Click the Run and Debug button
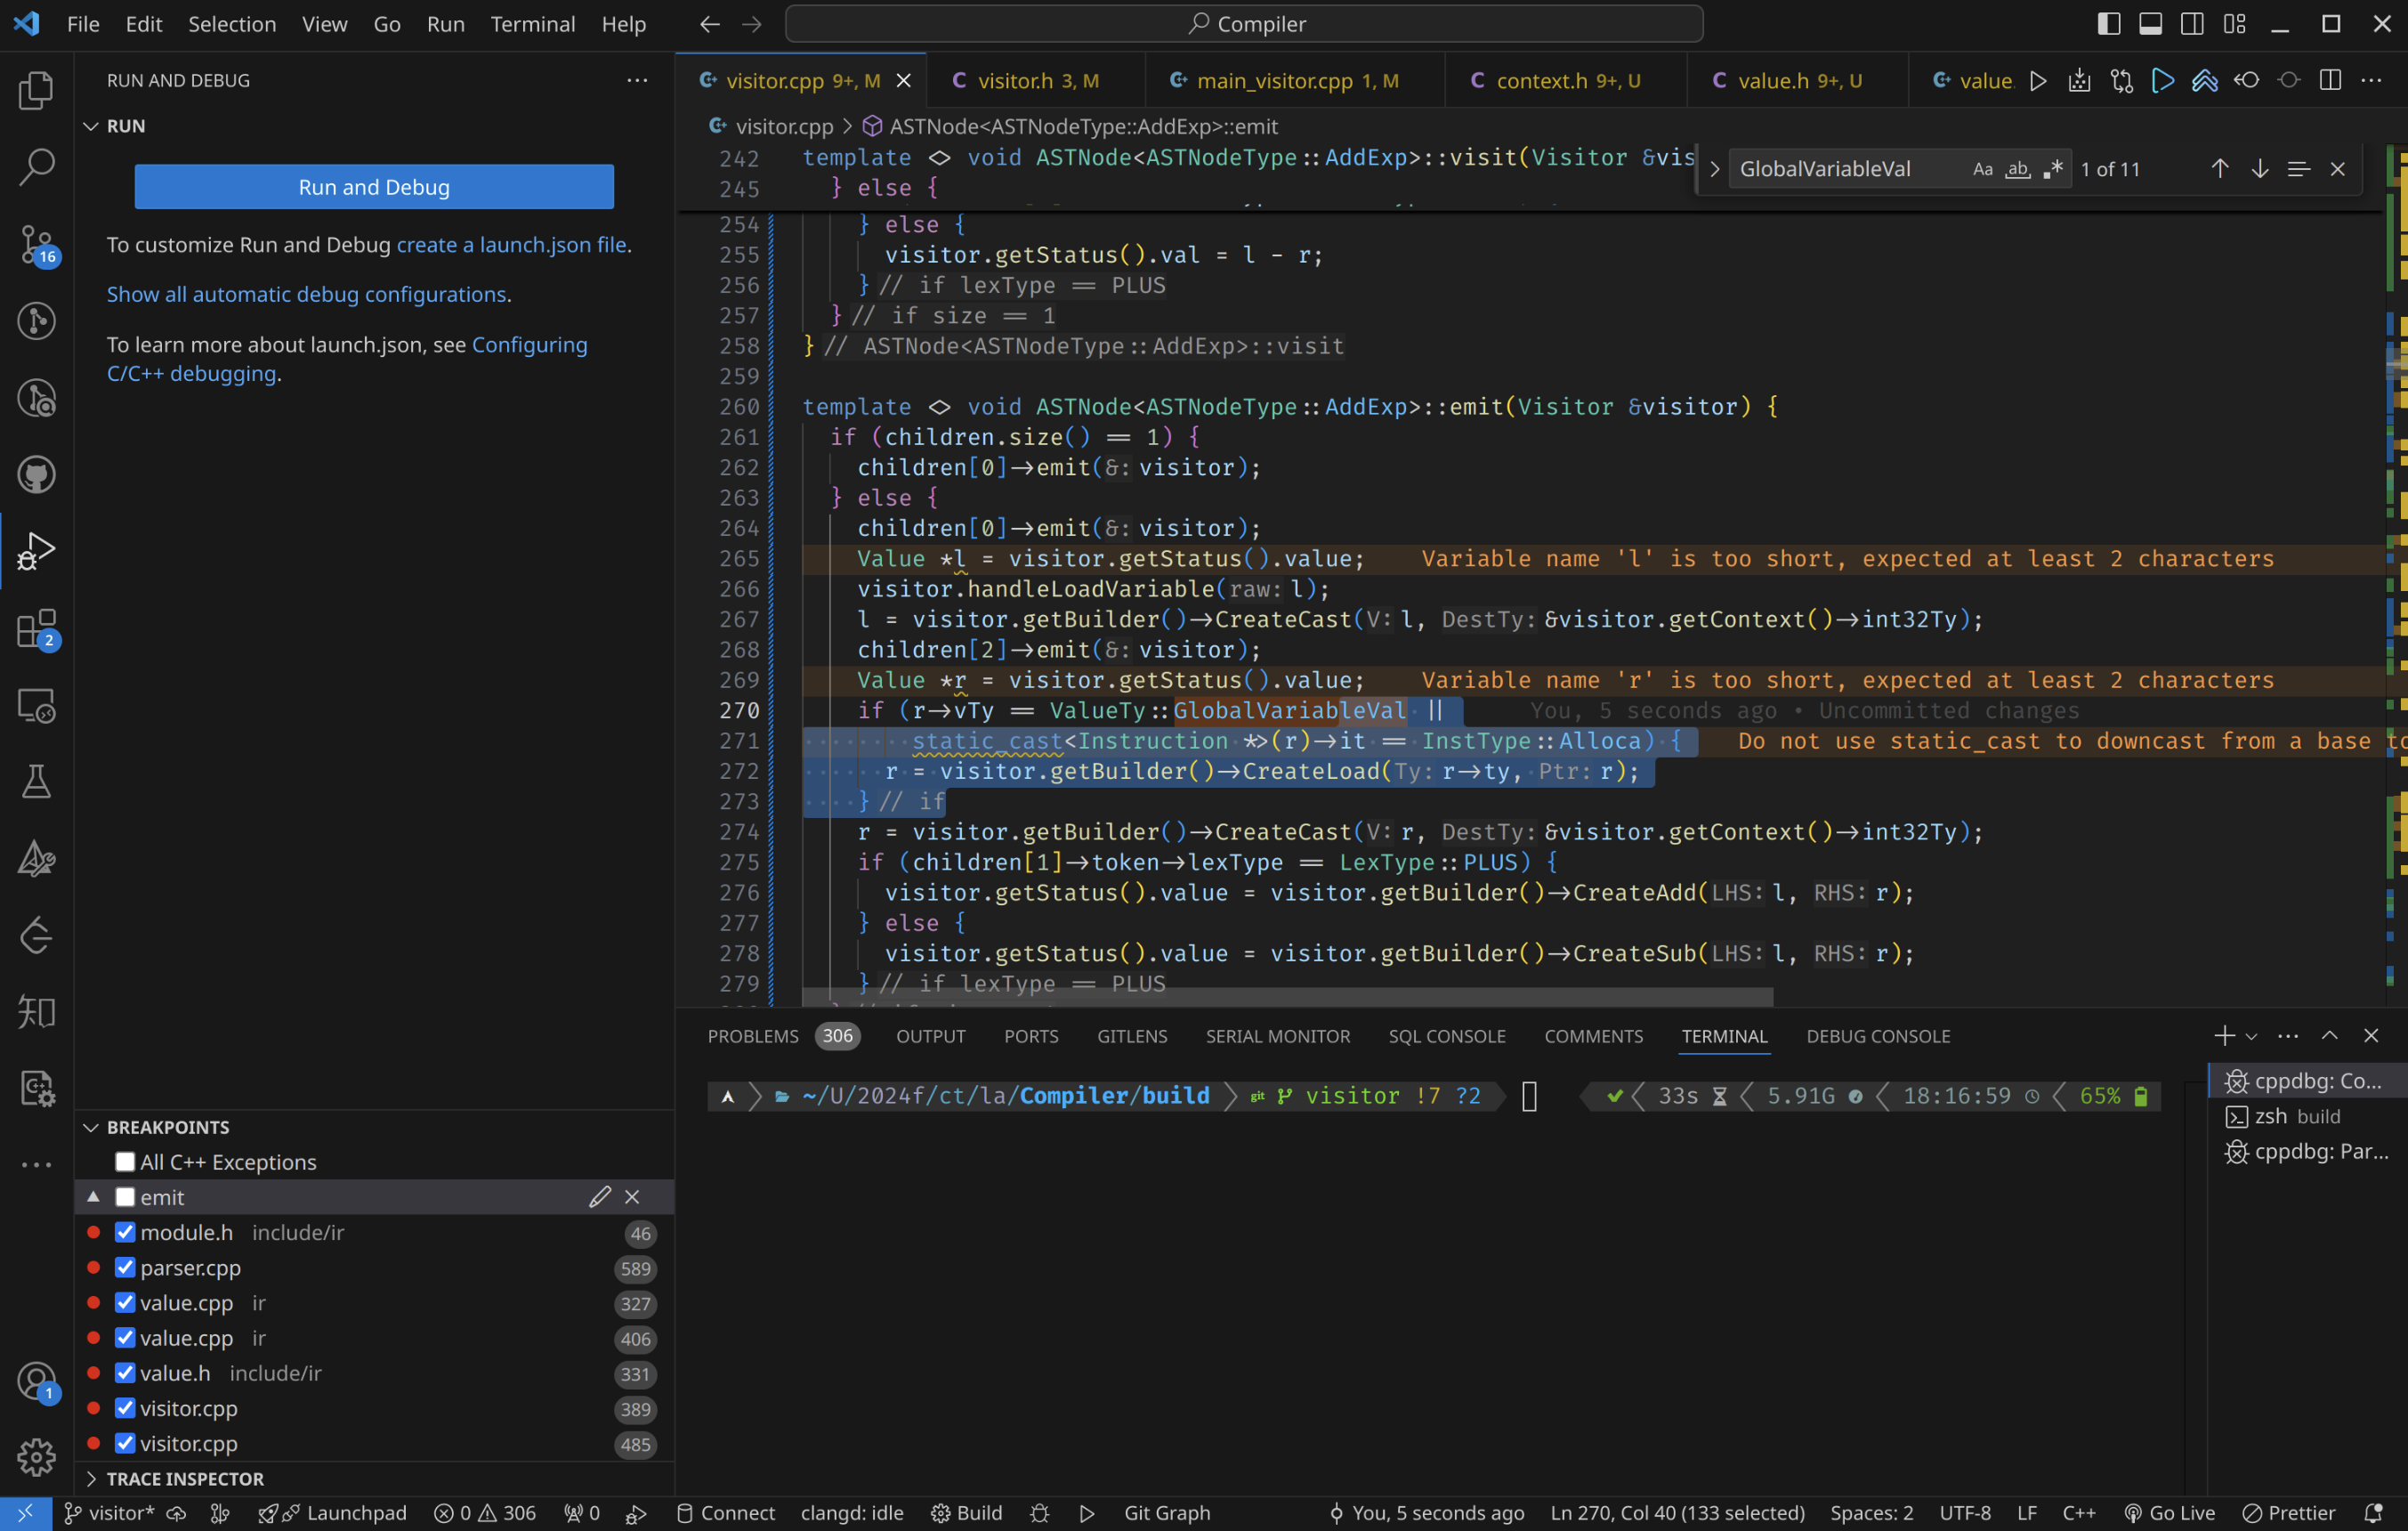 (x=374, y=187)
